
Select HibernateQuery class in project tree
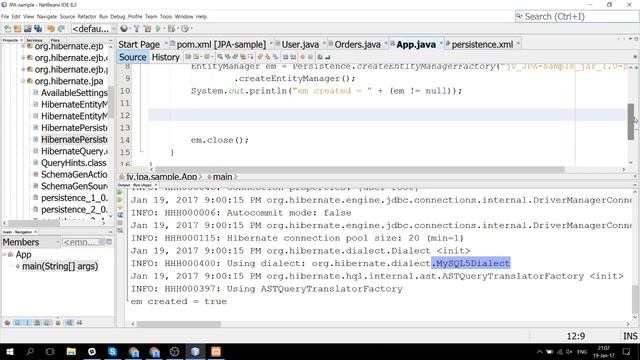[x=74, y=151]
